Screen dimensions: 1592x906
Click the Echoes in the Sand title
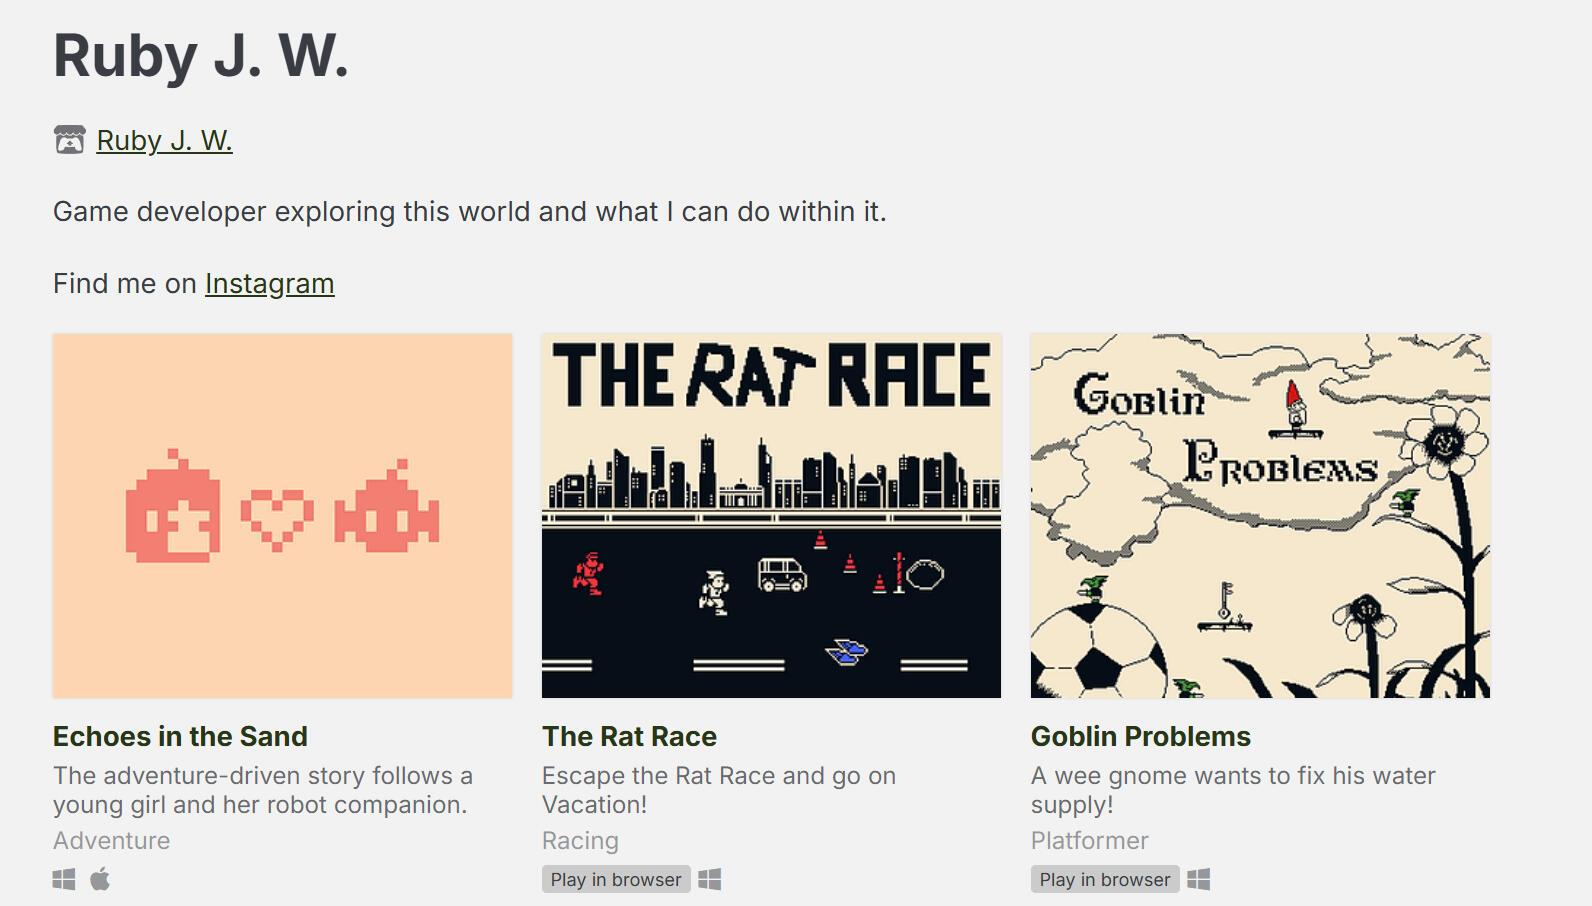coord(180,737)
